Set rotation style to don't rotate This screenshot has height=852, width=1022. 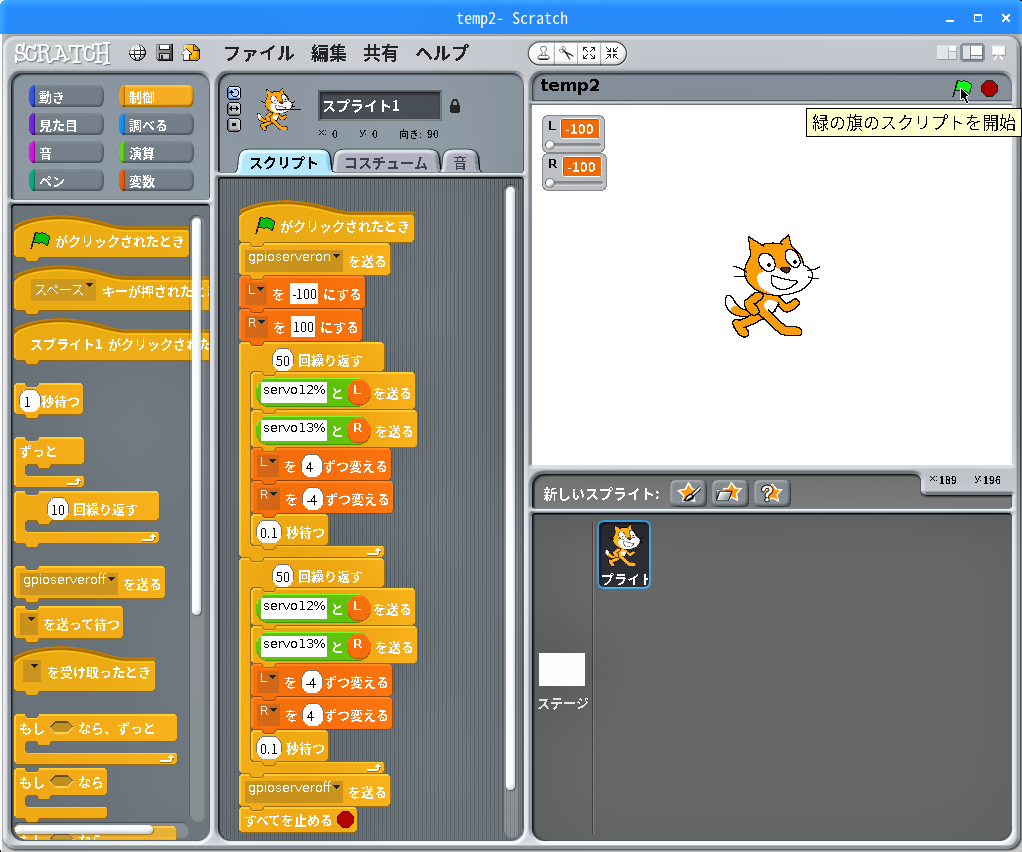pos(234,125)
